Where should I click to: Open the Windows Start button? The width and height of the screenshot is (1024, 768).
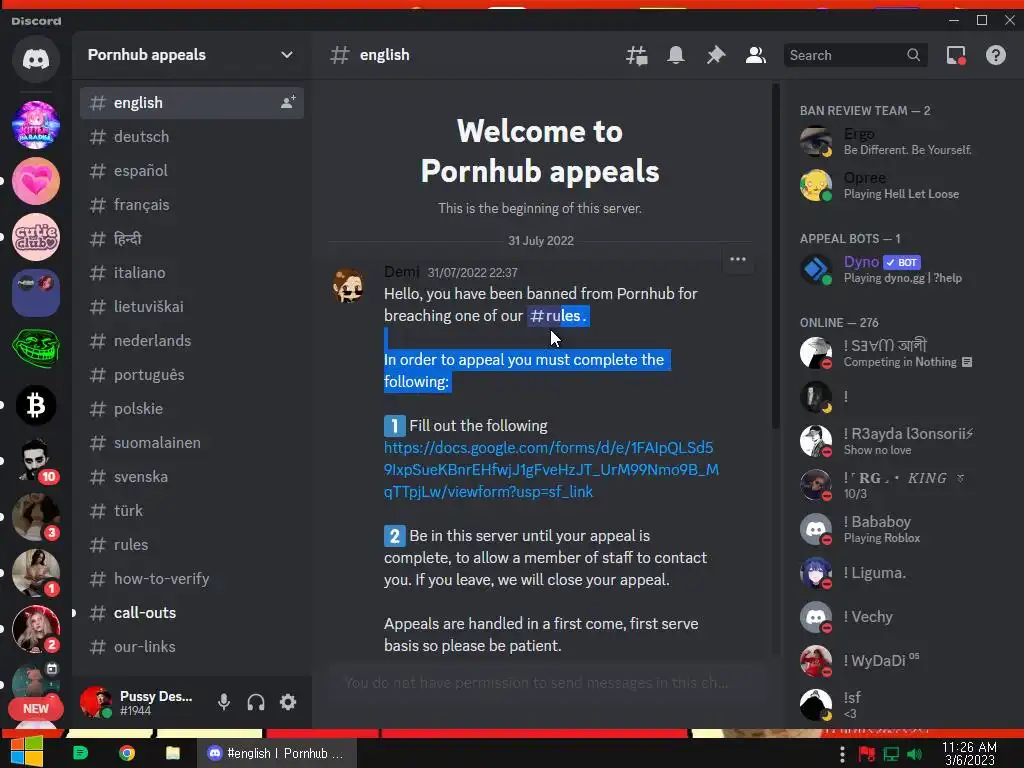pos(27,752)
